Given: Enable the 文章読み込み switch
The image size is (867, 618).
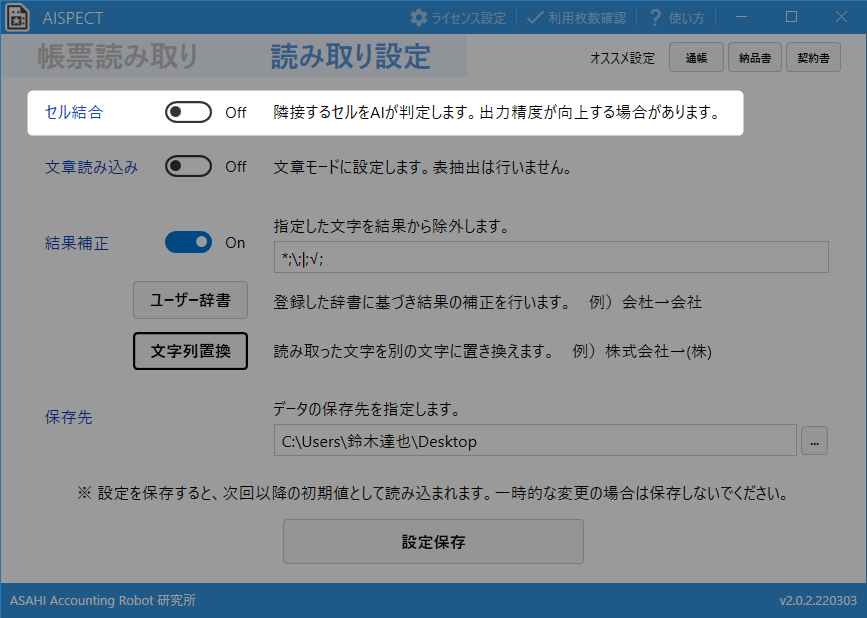Looking at the screenshot, I should pyautogui.click(x=189, y=167).
